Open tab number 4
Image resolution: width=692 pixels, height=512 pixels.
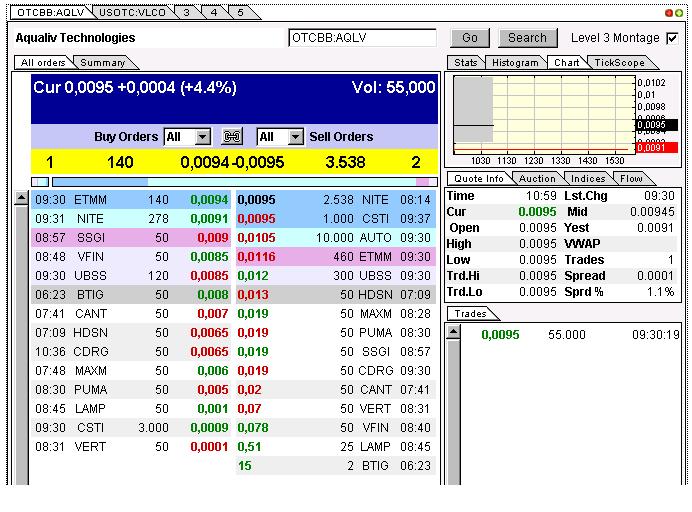[x=214, y=12]
